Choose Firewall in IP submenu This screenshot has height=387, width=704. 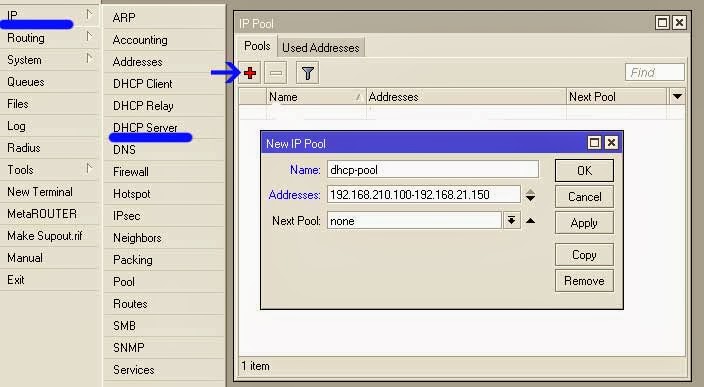164,172
